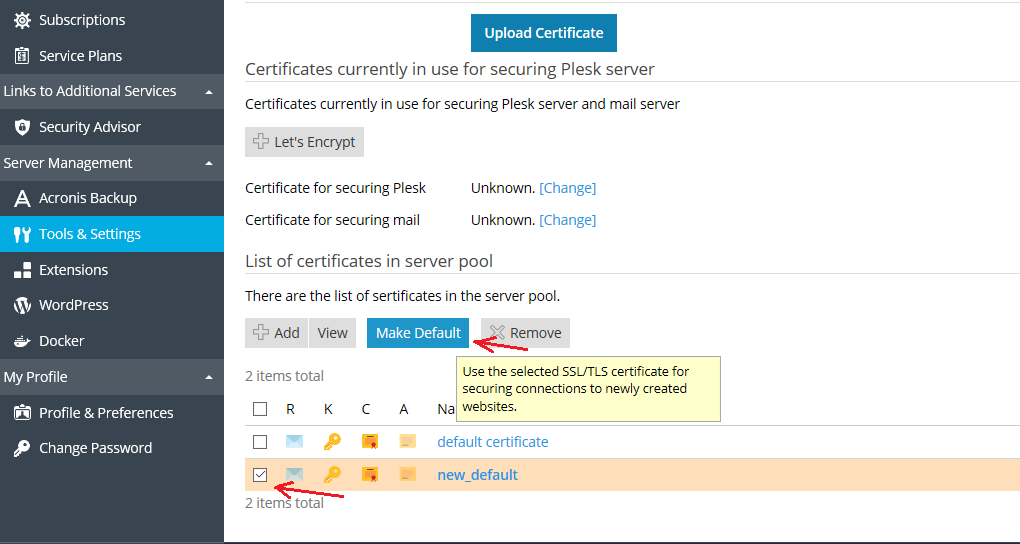
Task: Click the certificate icon in default certificate row
Action: click(x=370, y=442)
